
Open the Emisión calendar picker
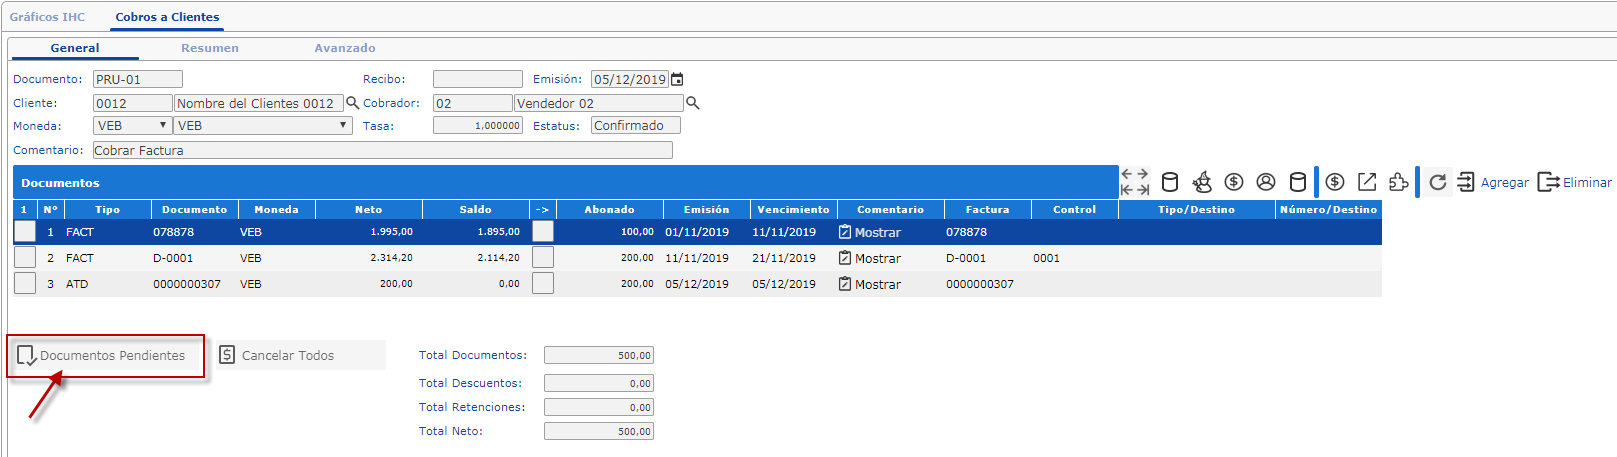tap(677, 79)
